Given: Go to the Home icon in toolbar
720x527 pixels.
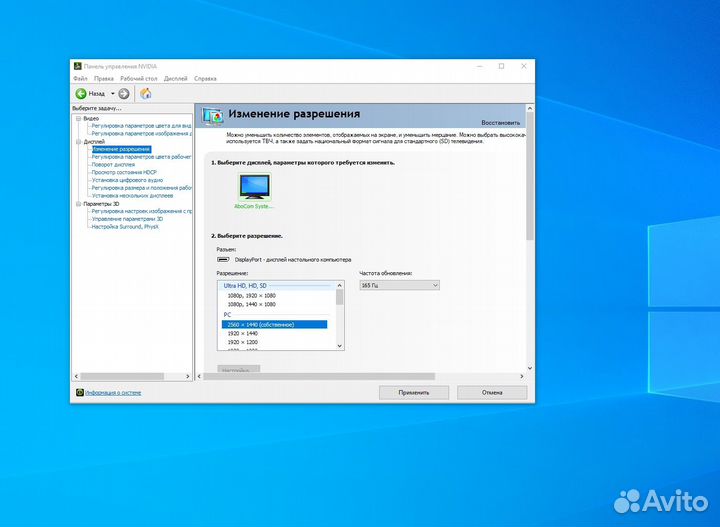Looking at the screenshot, I should (x=146, y=93).
